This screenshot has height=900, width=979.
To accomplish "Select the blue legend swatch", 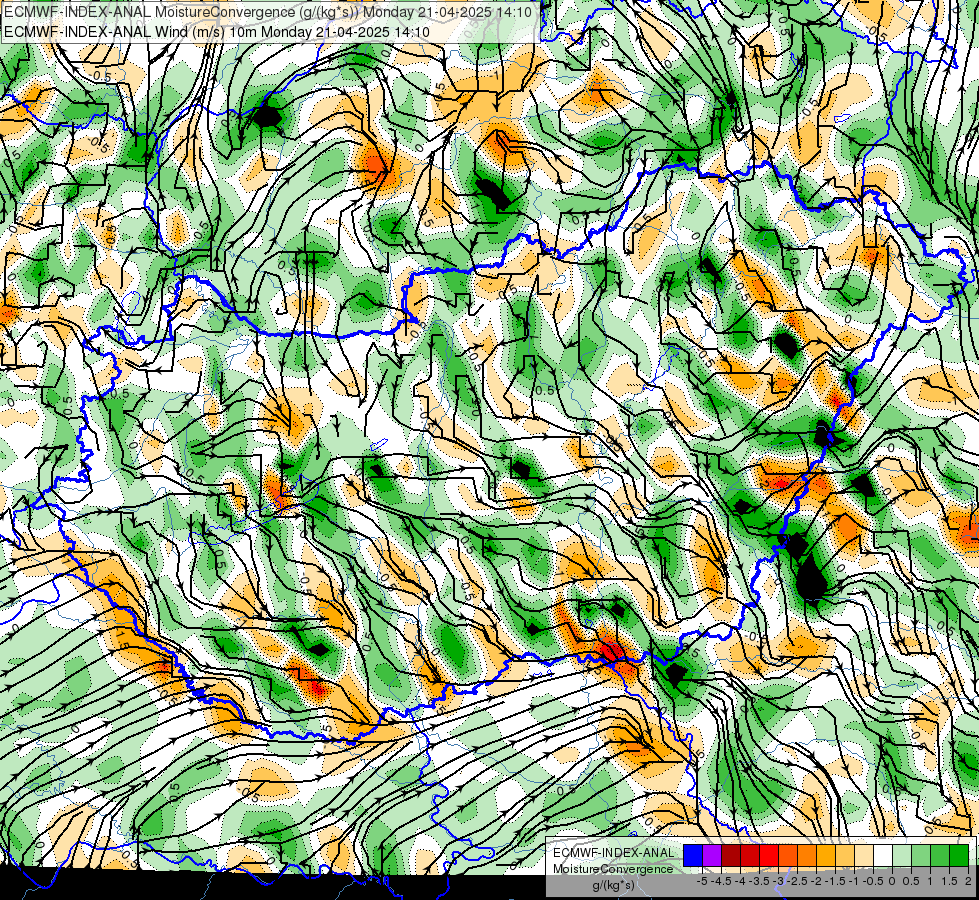I will (693, 855).
